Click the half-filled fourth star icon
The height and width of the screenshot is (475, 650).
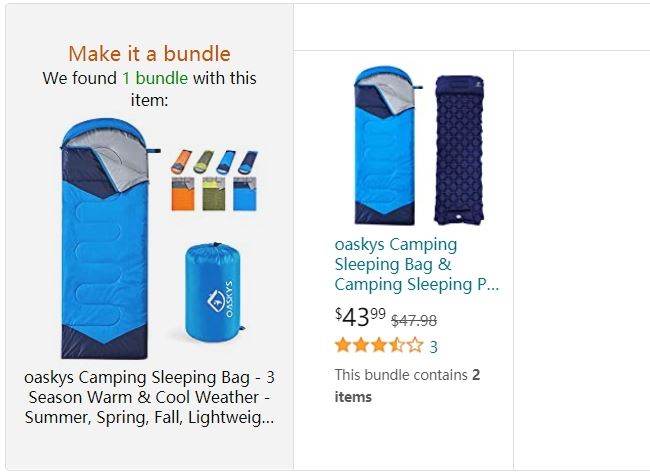pyautogui.click(x=397, y=345)
